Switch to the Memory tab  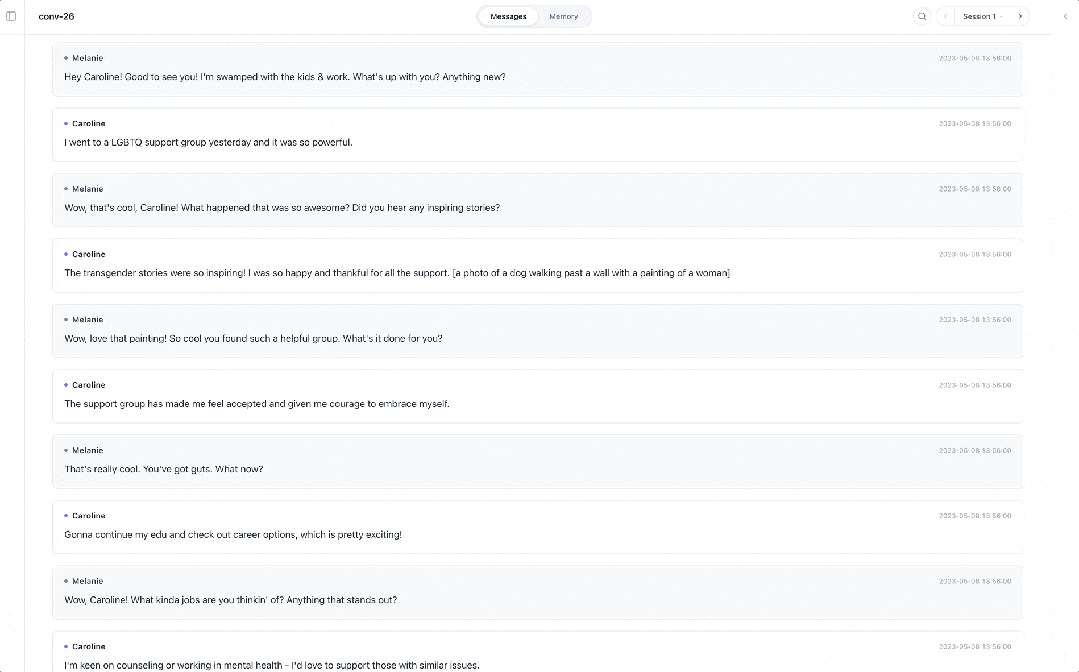coord(563,16)
